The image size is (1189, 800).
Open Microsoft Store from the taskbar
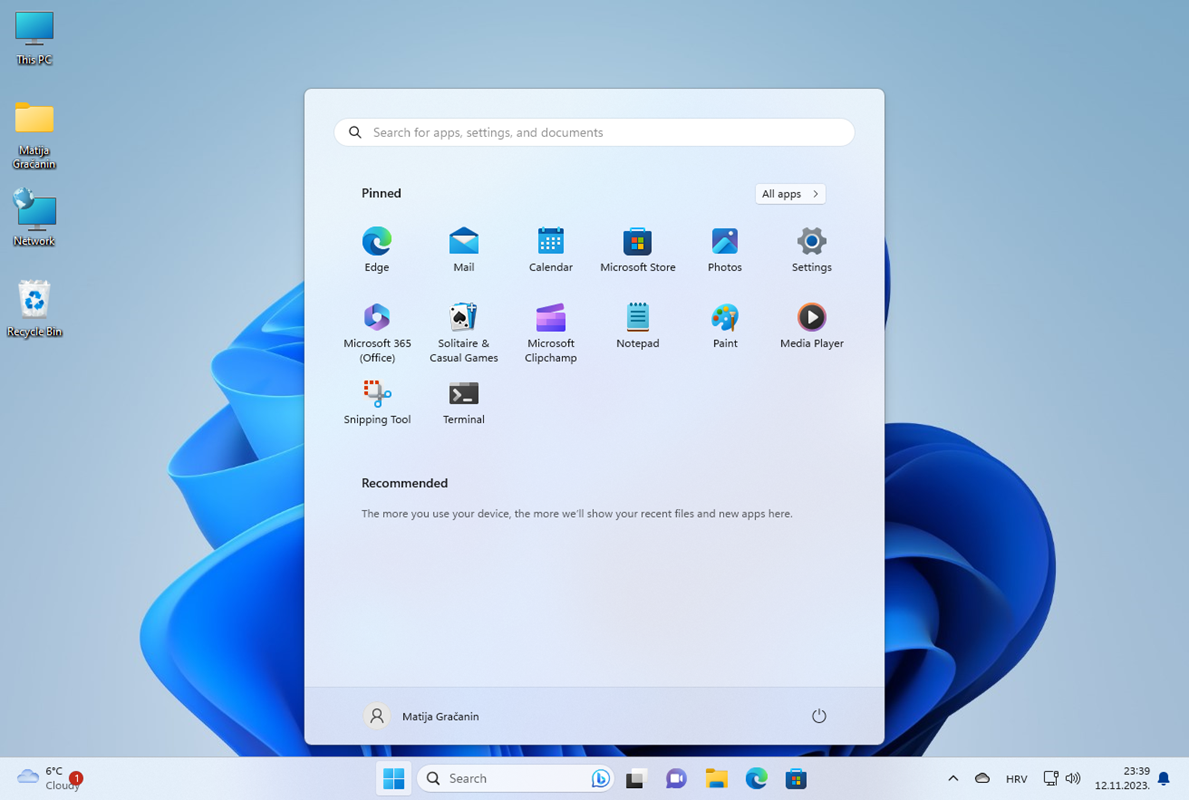point(795,778)
